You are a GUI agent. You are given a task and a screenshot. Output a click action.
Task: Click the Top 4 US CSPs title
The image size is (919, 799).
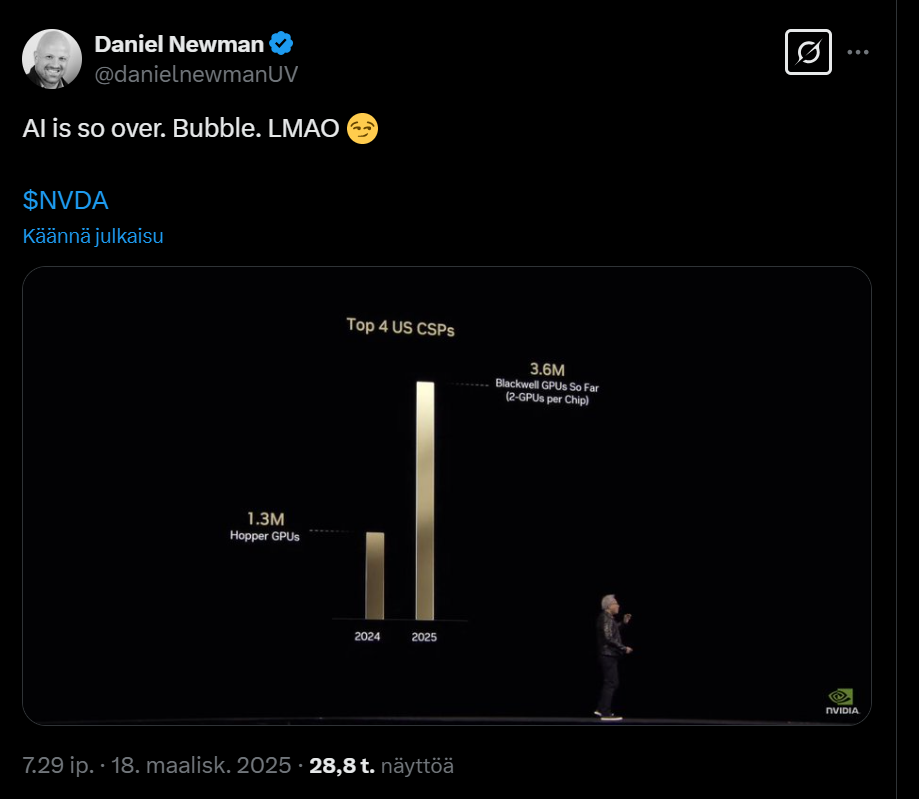point(400,326)
